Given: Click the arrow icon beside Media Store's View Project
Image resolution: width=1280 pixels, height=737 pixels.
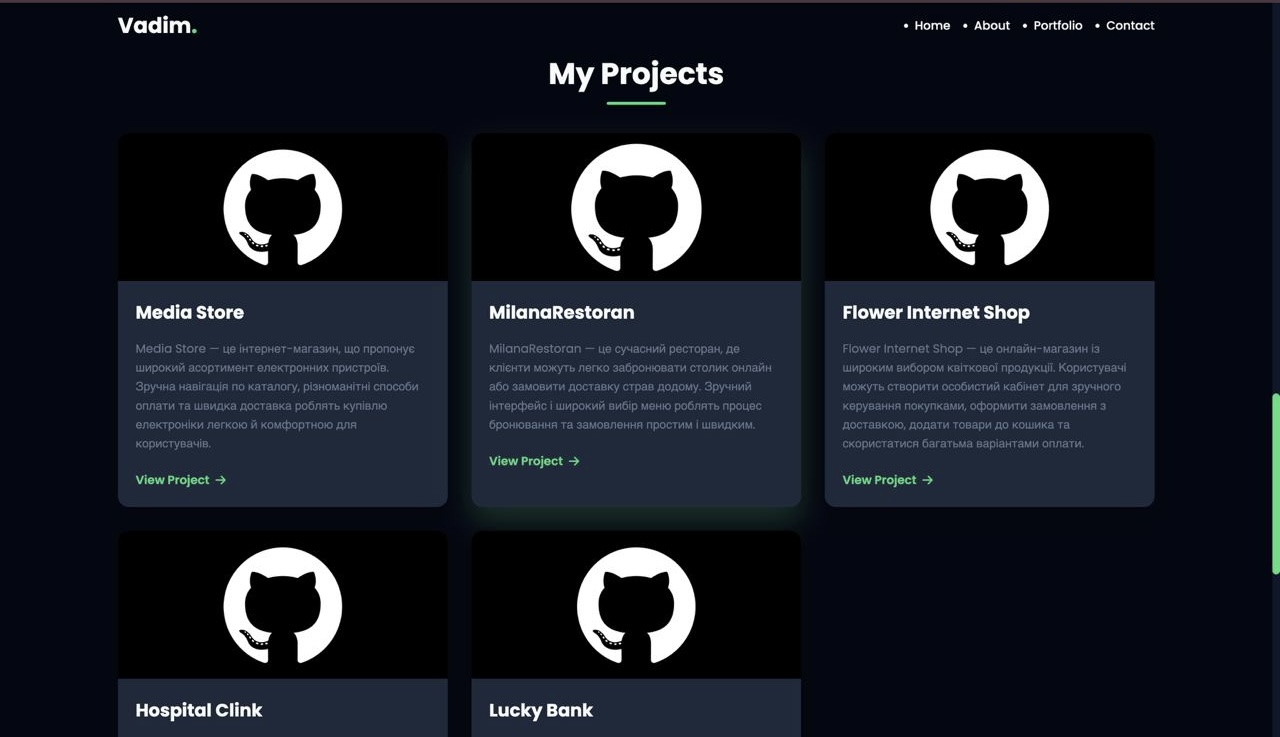Looking at the screenshot, I should (222, 480).
